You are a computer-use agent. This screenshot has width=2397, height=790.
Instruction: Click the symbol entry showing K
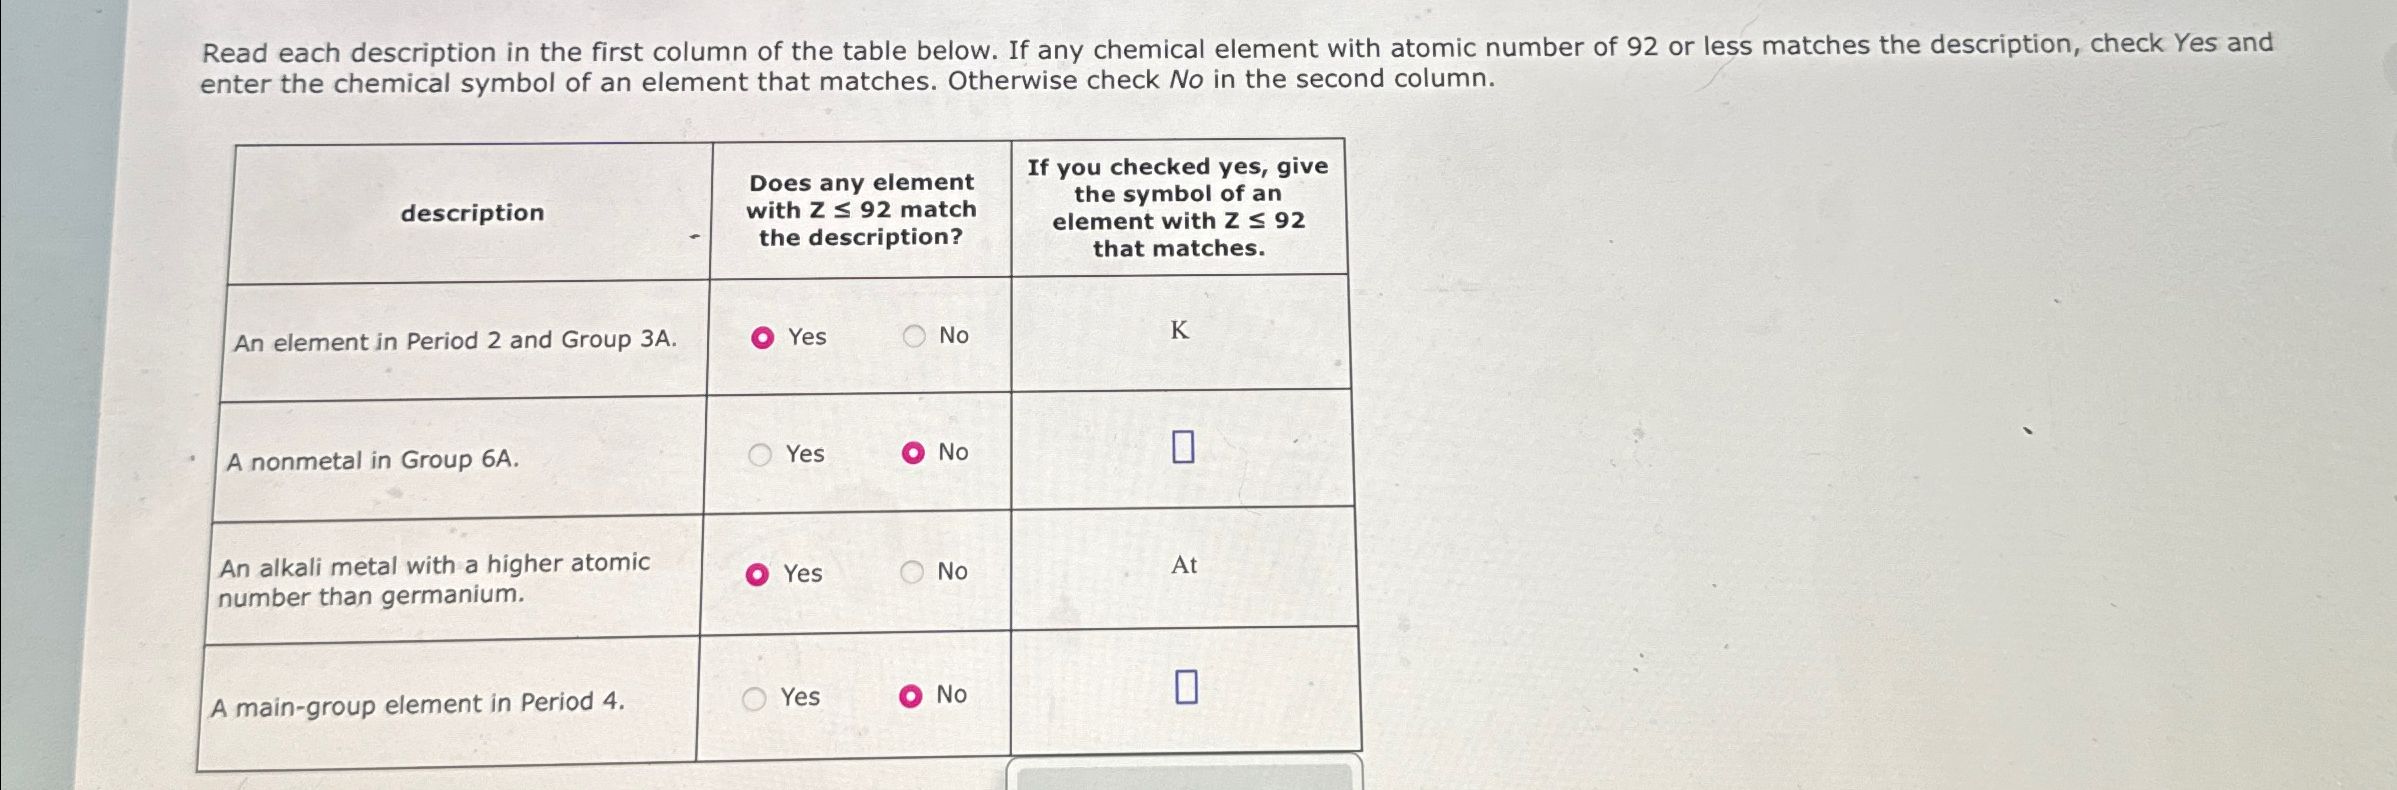[1179, 331]
